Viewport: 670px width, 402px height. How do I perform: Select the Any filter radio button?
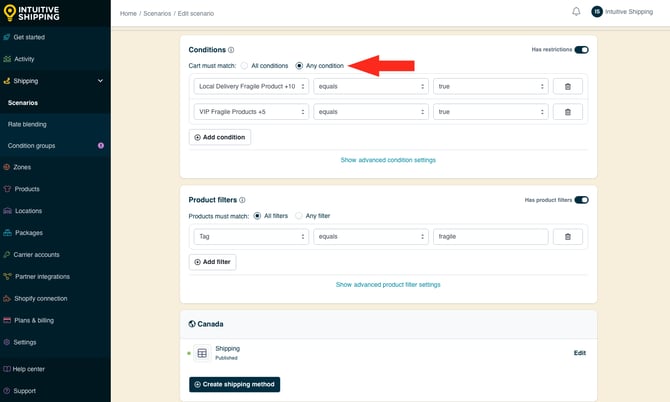coord(299,216)
